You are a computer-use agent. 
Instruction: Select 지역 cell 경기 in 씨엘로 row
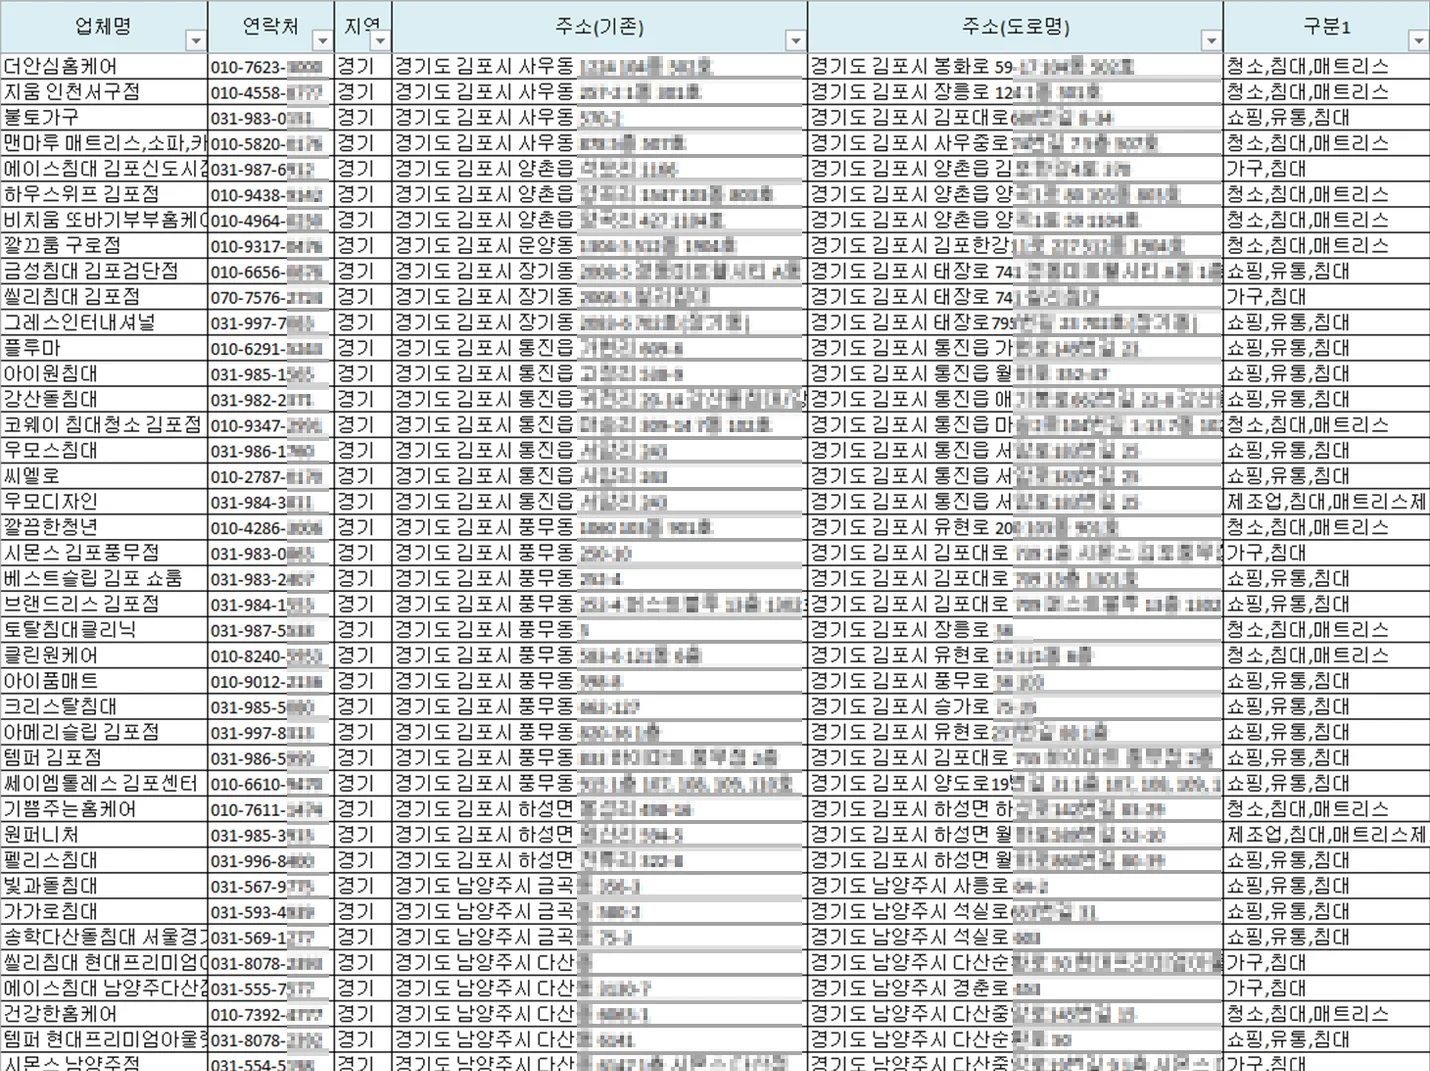coord(363,476)
